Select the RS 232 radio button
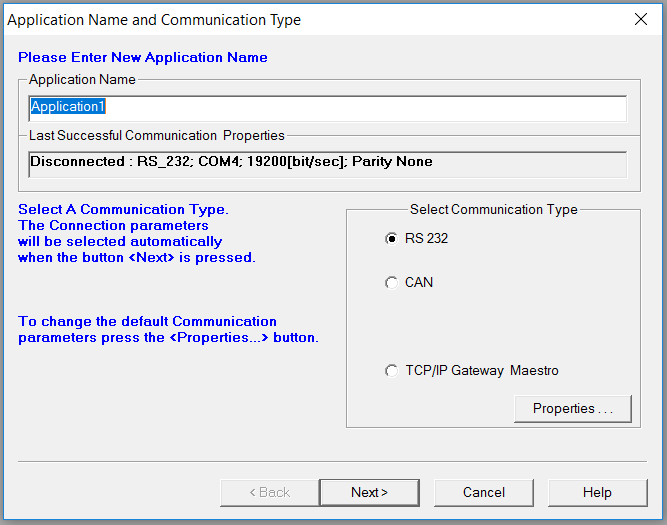The width and height of the screenshot is (667, 525). pos(391,239)
